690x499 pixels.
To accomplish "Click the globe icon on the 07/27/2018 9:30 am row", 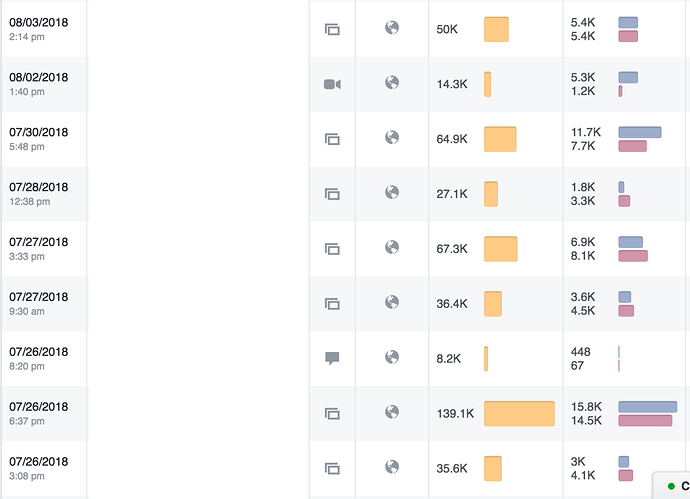I will point(392,302).
